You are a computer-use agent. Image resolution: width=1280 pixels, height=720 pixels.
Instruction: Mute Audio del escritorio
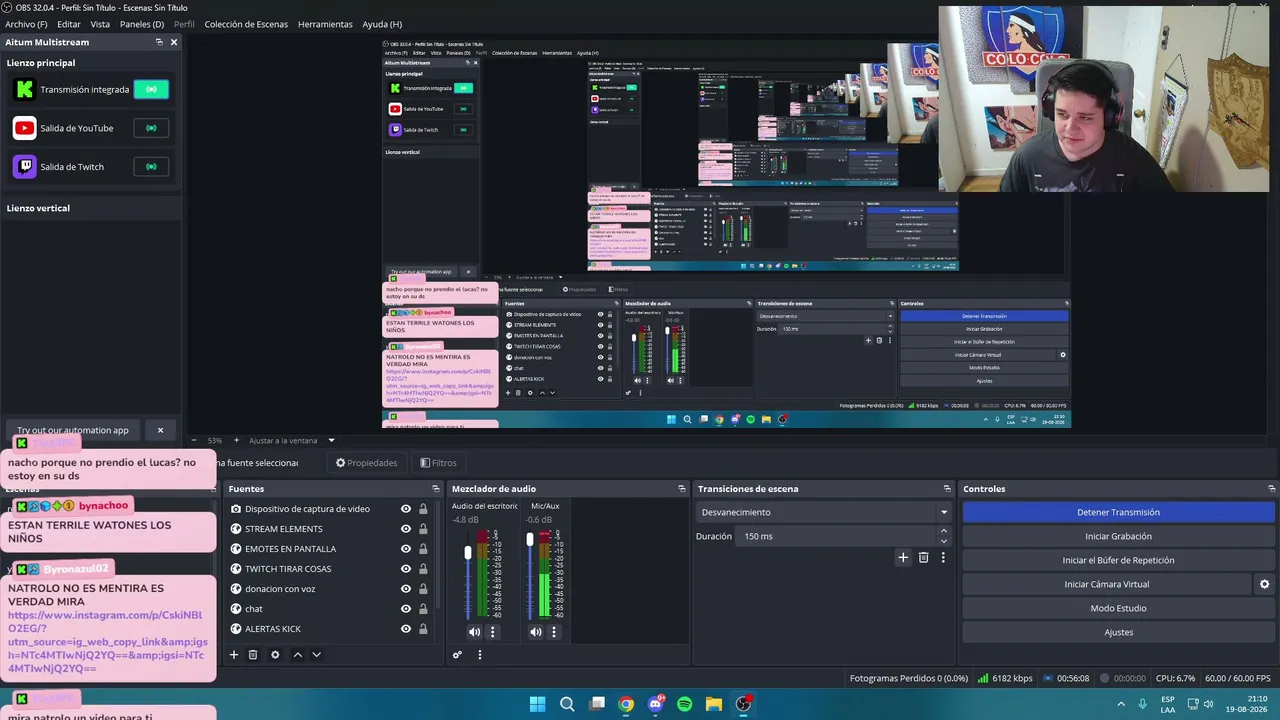[474, 632]
